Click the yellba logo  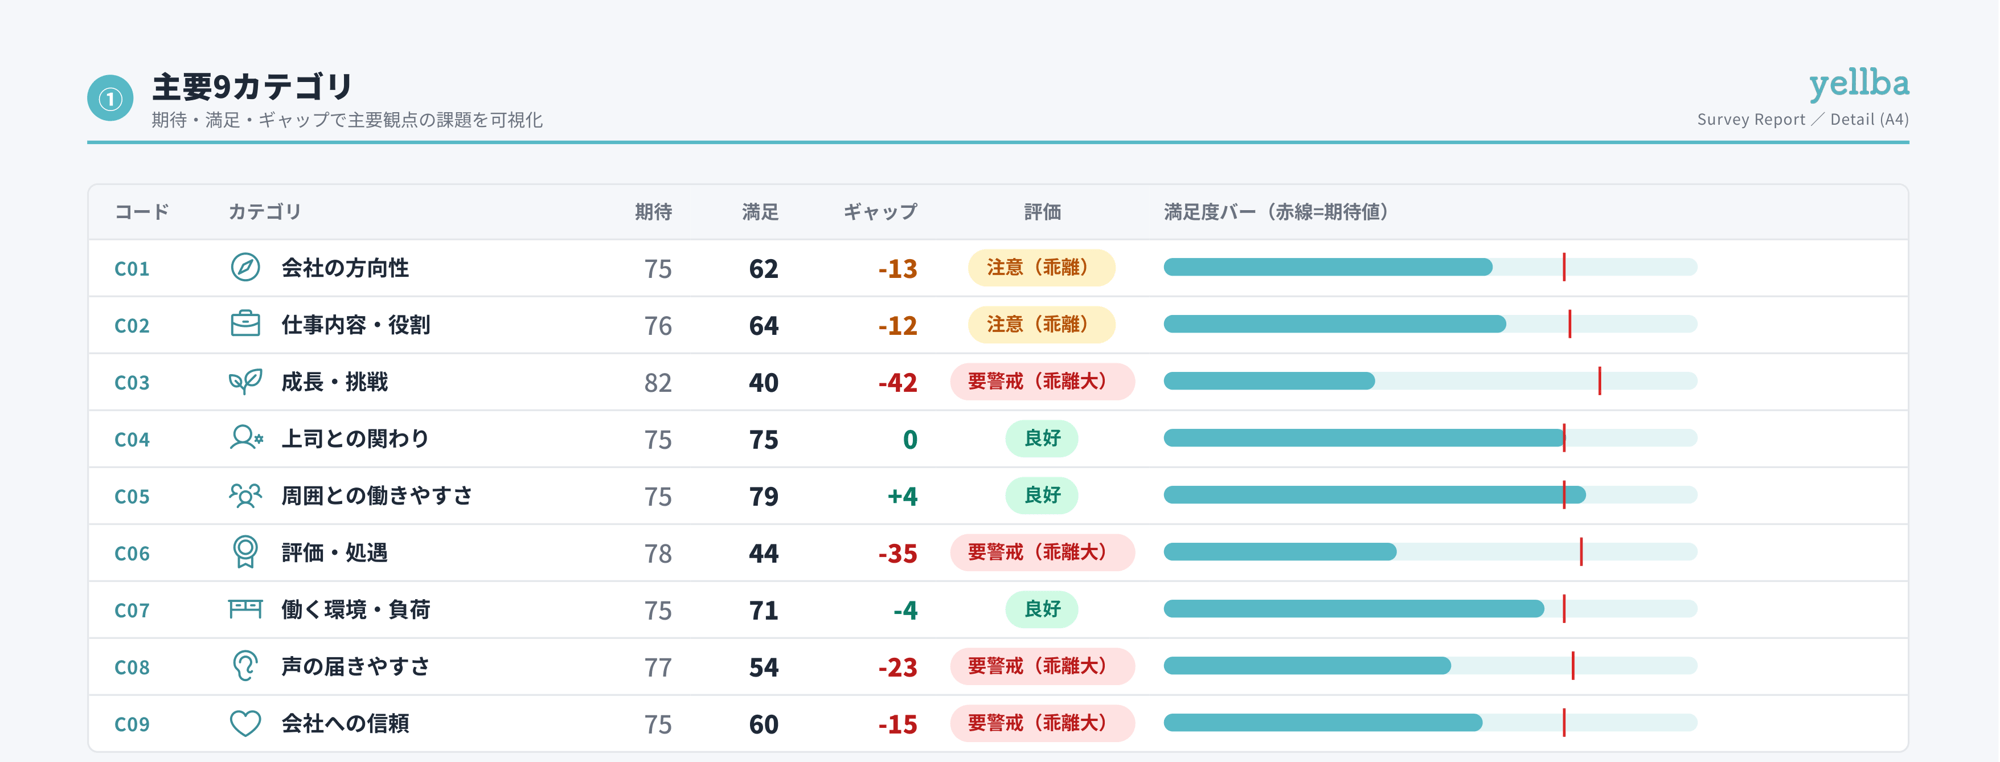tap(1859, 83)
